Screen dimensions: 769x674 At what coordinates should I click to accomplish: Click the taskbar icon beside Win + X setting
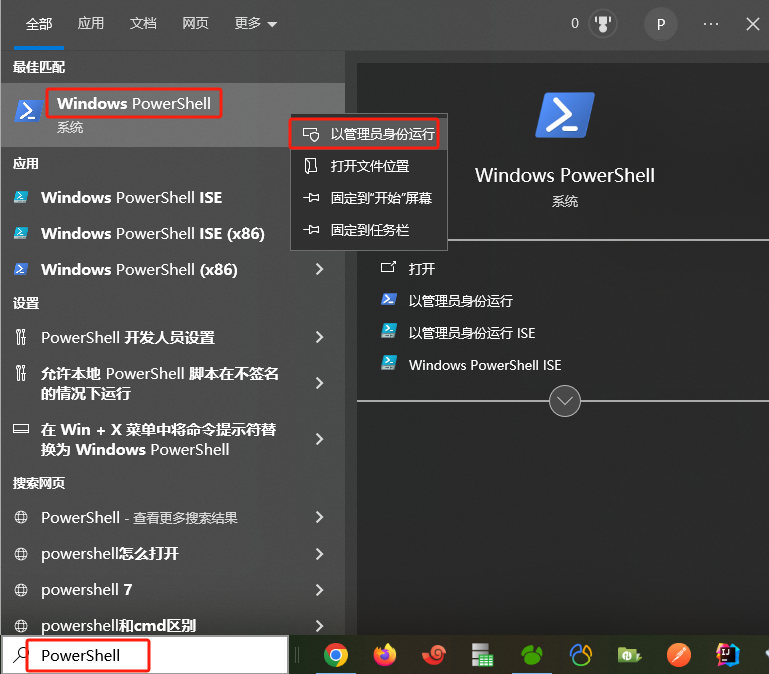[x=21, y=429]
